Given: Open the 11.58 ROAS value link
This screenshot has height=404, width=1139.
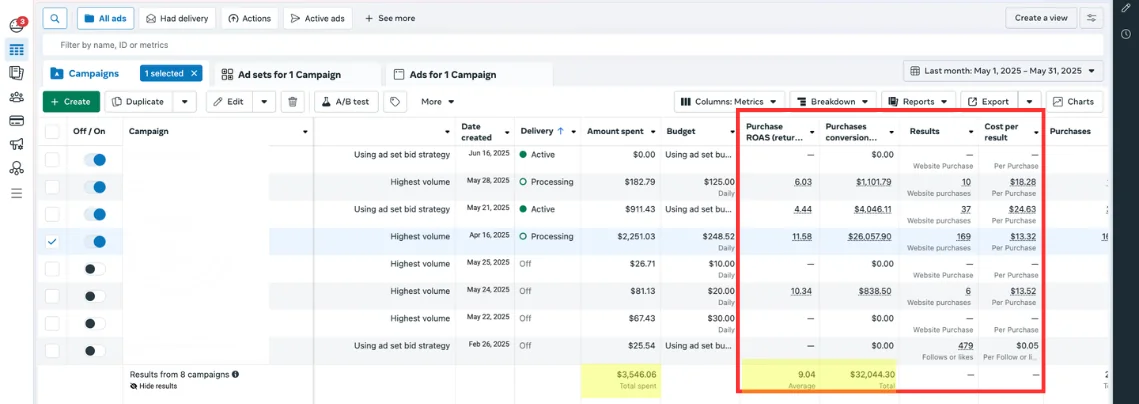Looking at the screenshot, I should tap(802, 237).
